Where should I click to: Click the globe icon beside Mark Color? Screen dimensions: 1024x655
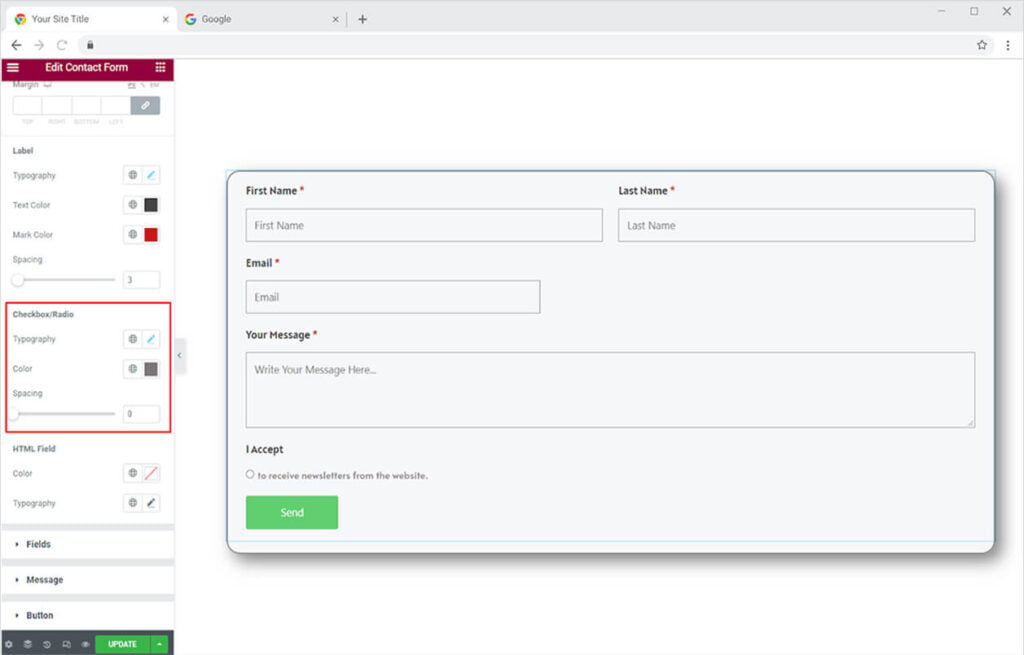[x=132, y=235]
